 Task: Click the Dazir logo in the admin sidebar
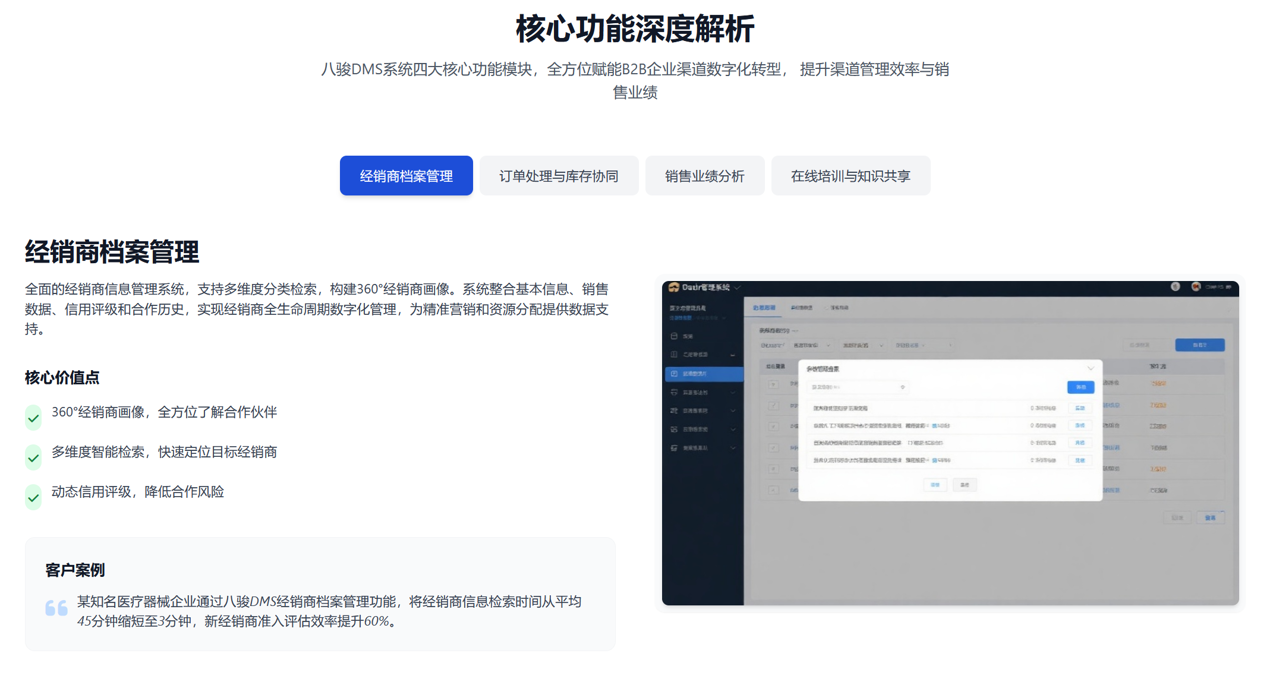pos(672,286)
